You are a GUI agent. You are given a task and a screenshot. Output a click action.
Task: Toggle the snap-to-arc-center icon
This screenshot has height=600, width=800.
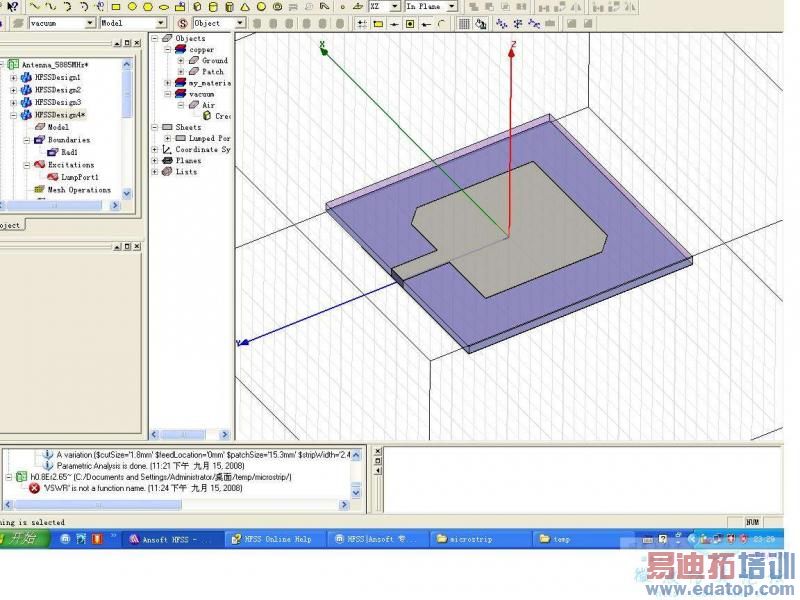tap(442, 24)
